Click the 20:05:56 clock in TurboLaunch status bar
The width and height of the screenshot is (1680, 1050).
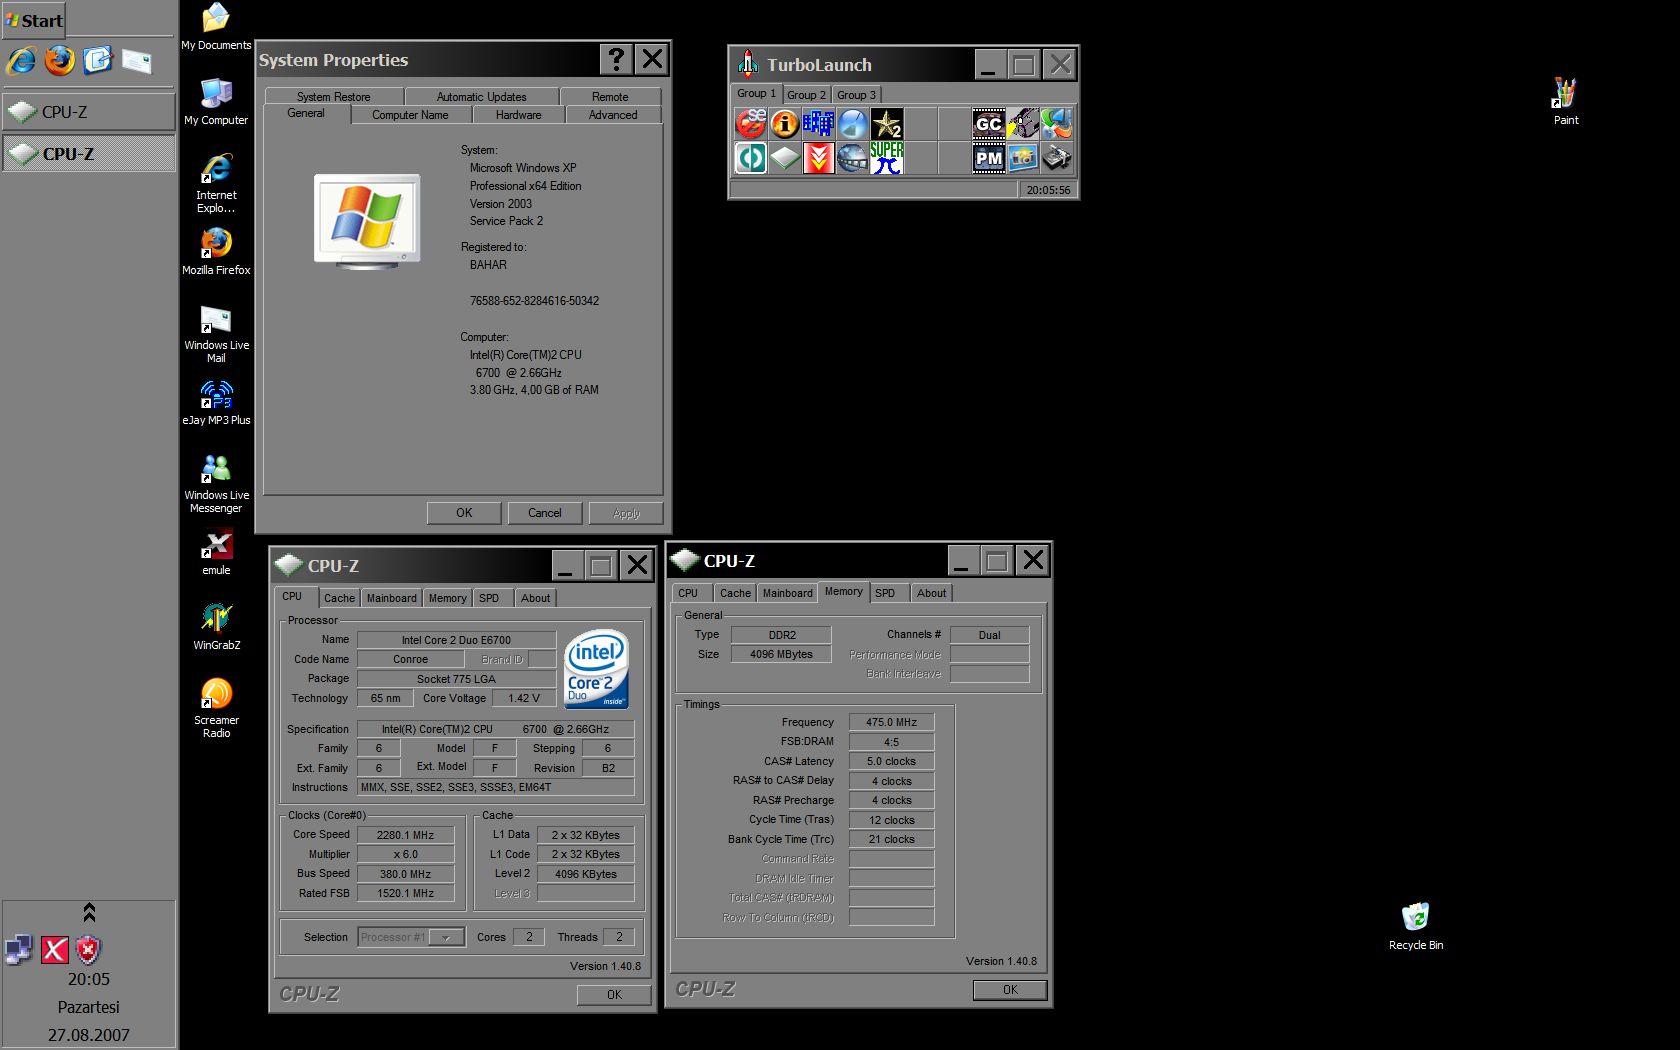coord(1048,190)
